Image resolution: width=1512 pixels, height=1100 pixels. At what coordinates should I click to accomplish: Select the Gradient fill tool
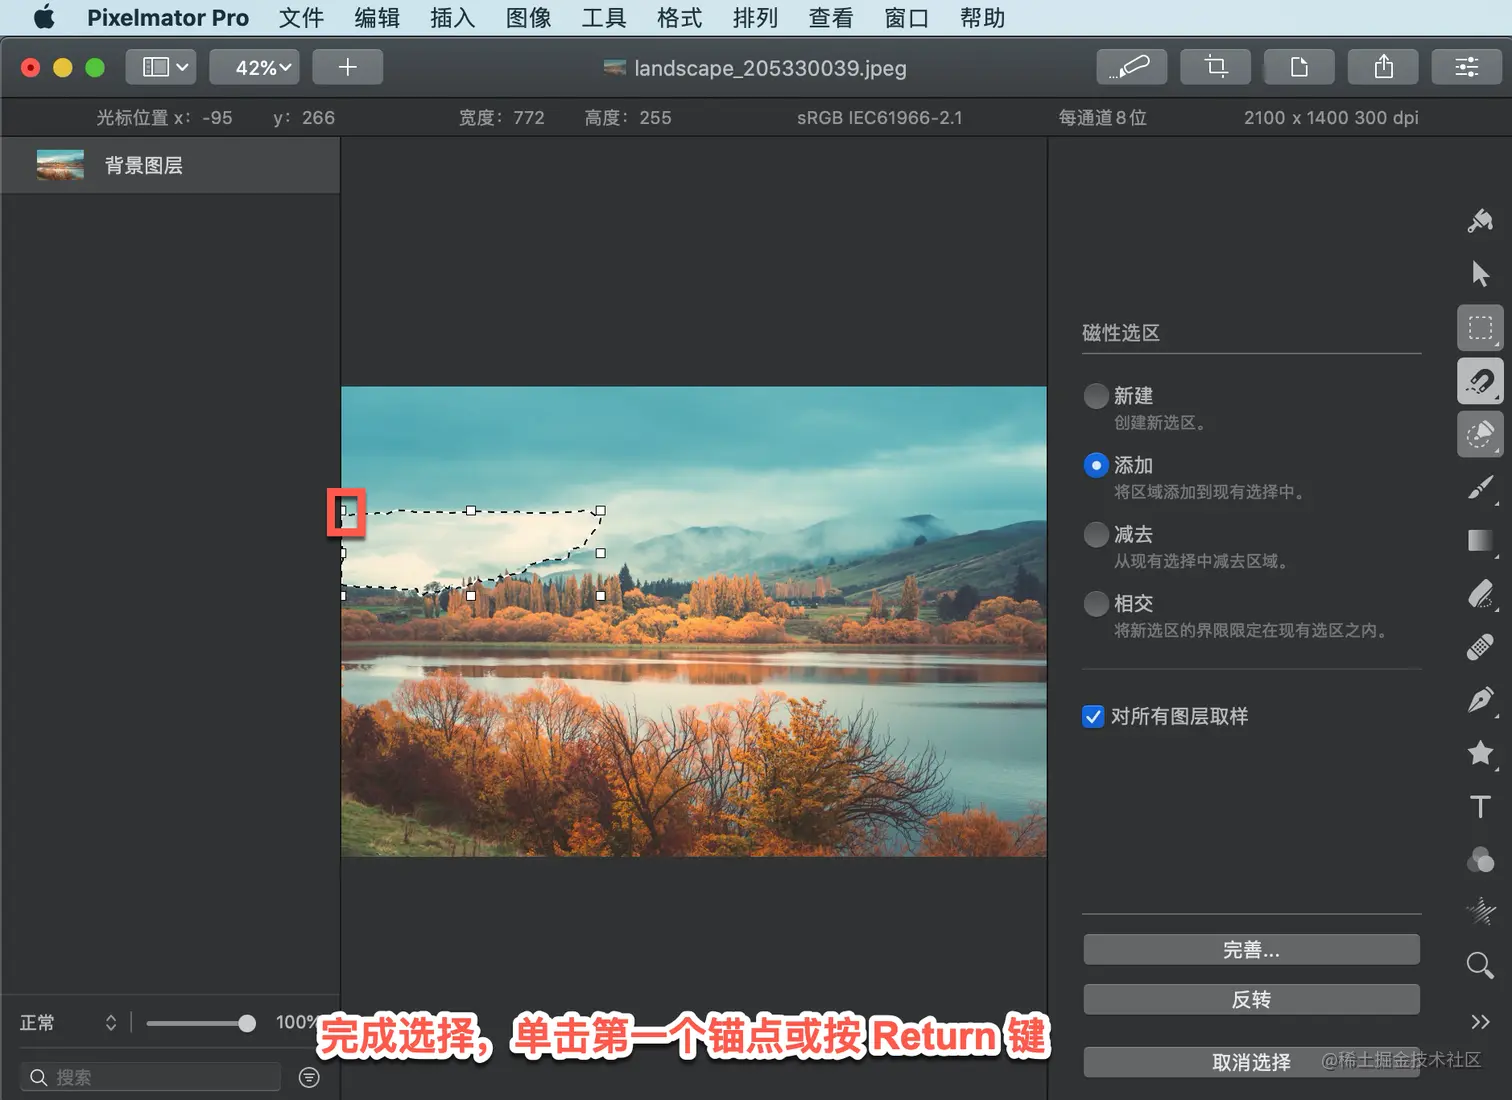(1480, 541)
